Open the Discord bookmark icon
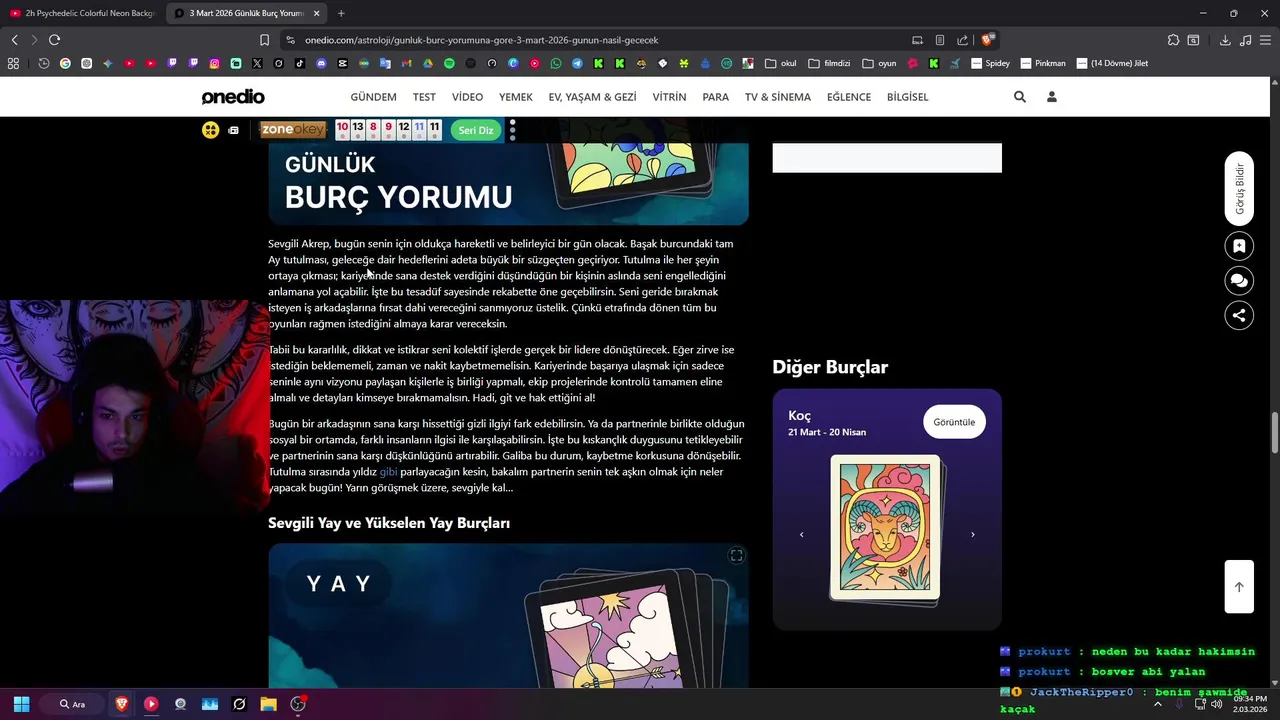1280x720 pixels. coord(321,63)
